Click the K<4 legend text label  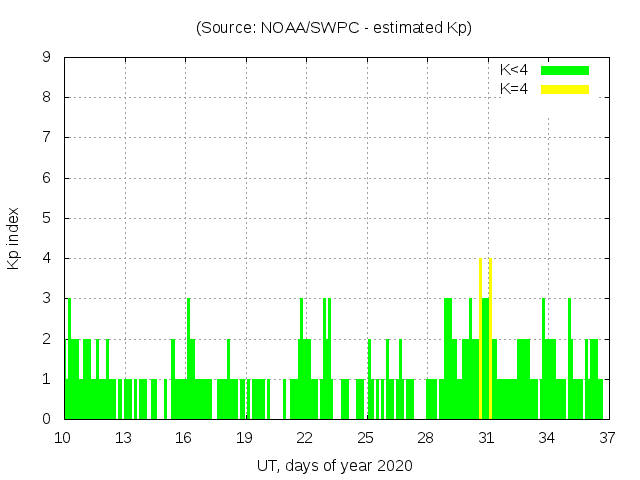pos(514,70)
